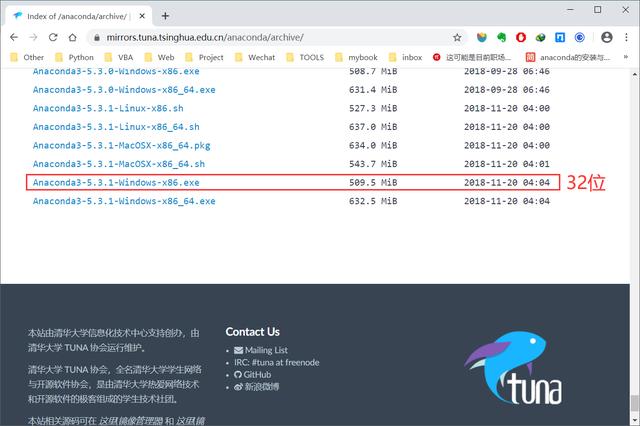
Task: Download Anaconda3-5.3.1-Linux-x86_64.sh
Action: [x=116, y=127]
